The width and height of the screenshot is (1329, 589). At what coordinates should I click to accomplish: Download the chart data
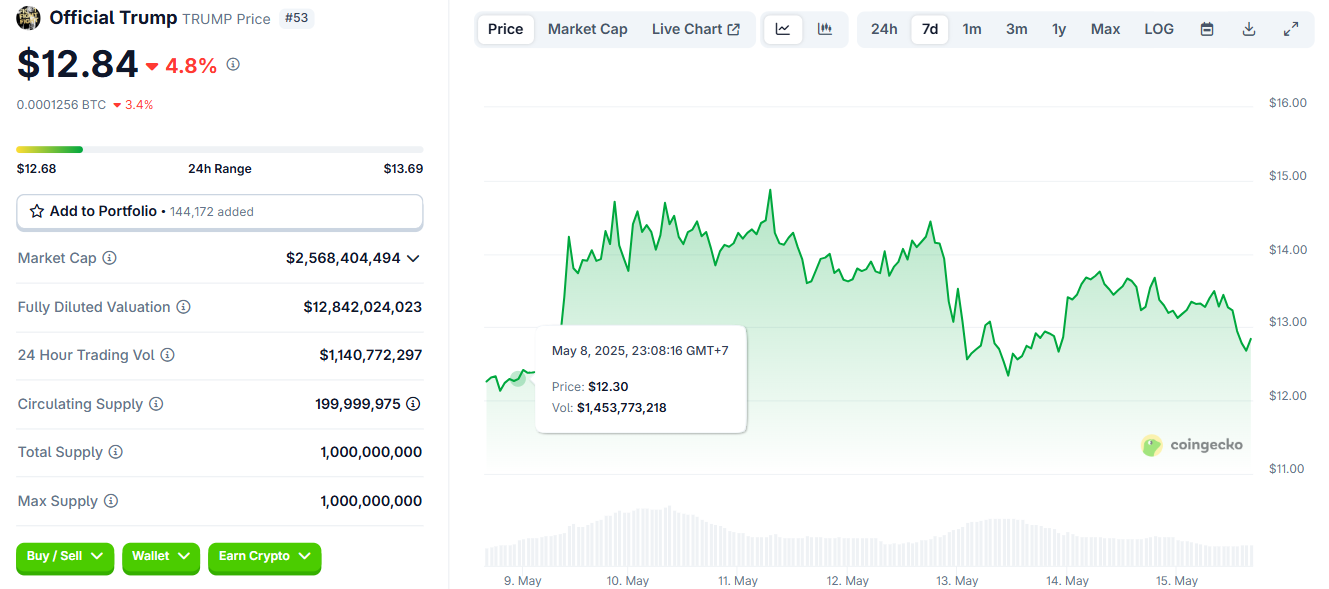click(1249, 29)
